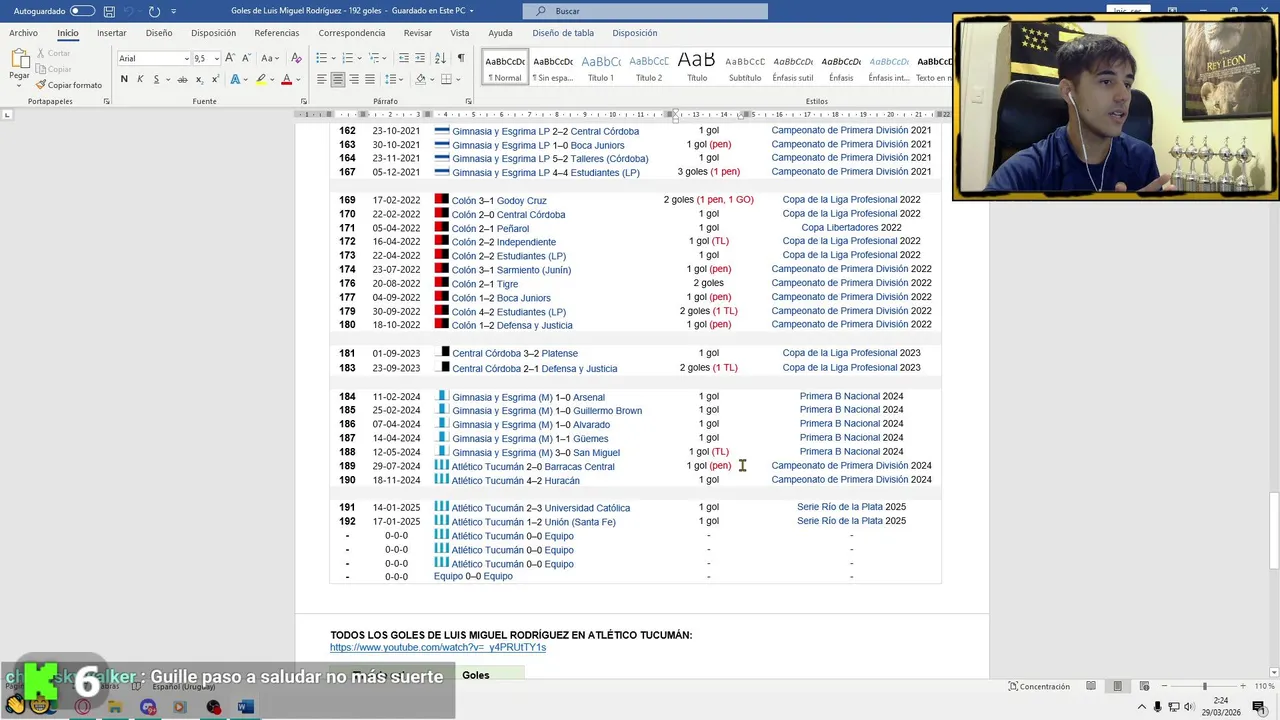Click the taskbar volume icon
1280x720 pixels.
[1189, 707]
